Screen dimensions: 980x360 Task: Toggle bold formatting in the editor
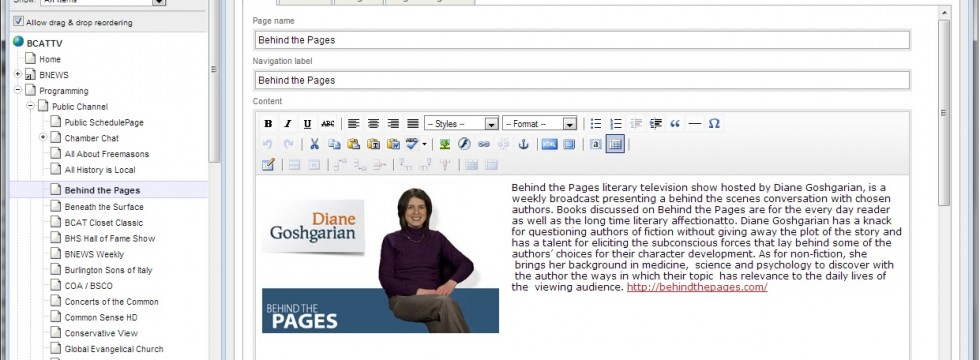coord(268,124)
